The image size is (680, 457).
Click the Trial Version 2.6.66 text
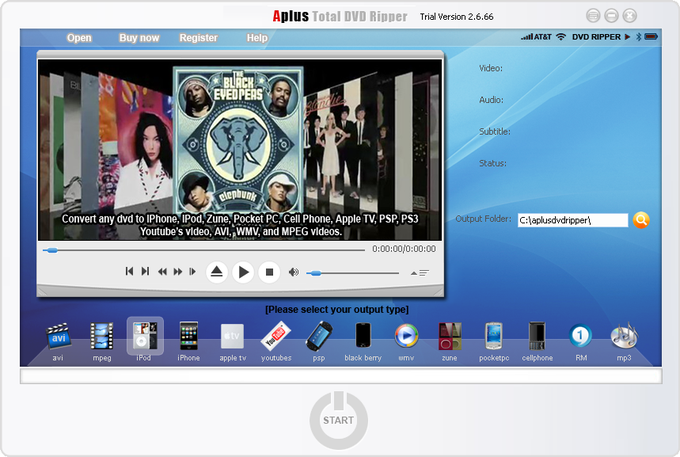pyautogui.click(x=457, y=17)
